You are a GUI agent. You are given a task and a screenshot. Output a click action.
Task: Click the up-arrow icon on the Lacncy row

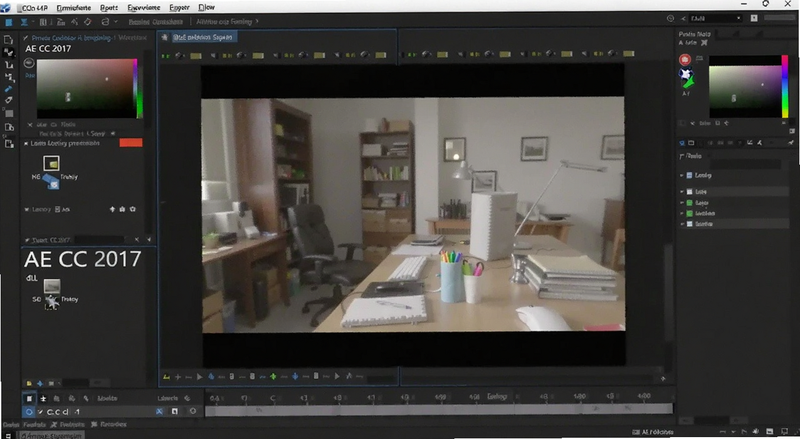pos(112,209)
